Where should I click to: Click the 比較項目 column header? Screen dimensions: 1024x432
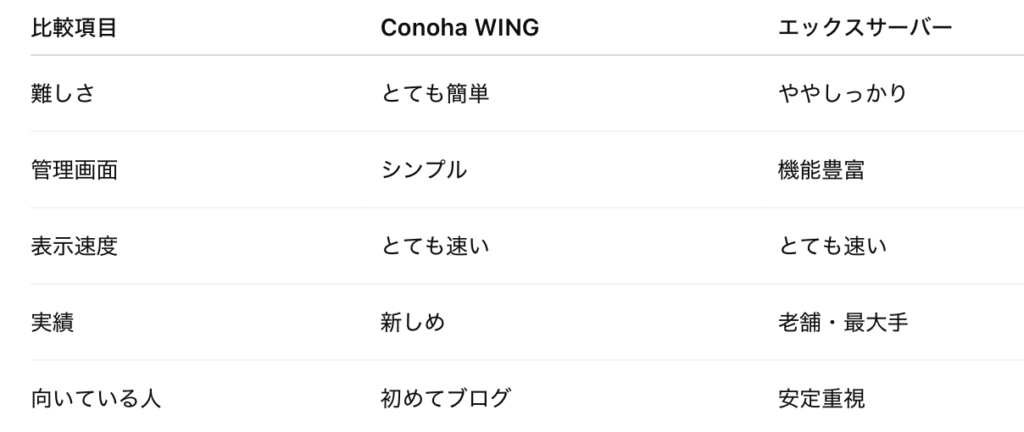(x=74, y=28)
